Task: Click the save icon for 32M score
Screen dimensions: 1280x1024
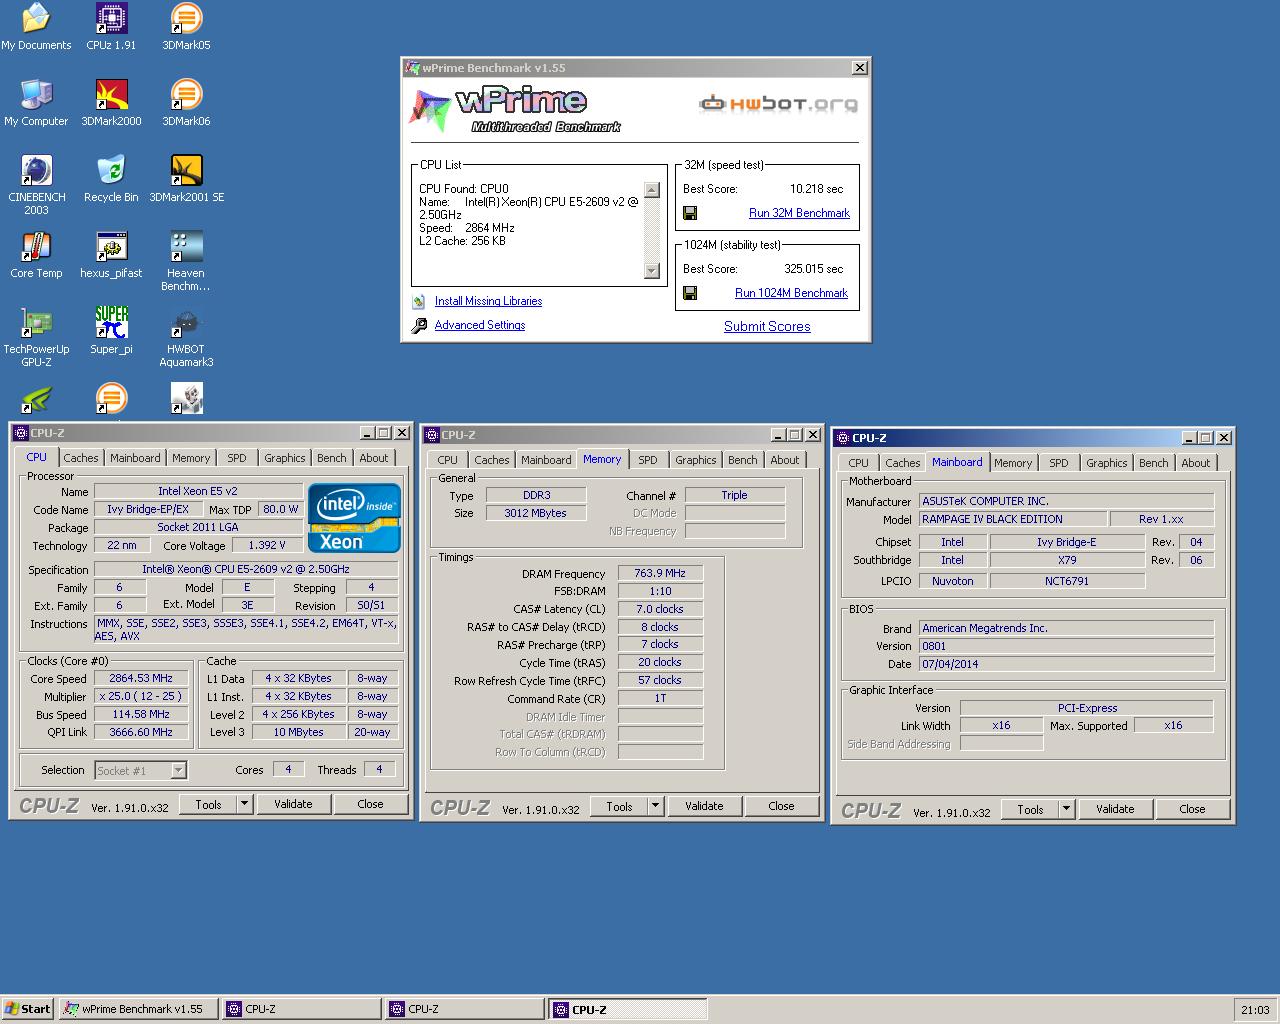Action: point(690,213)
